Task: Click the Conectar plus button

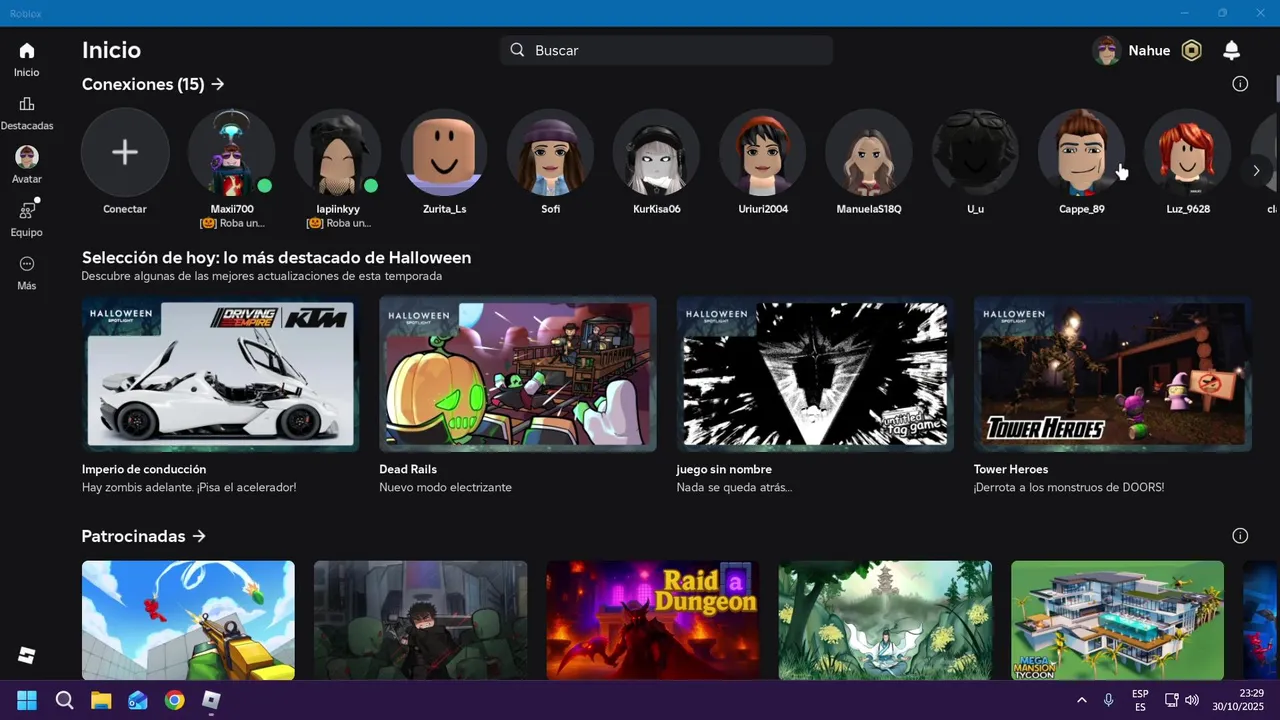Action: point(125,153)
